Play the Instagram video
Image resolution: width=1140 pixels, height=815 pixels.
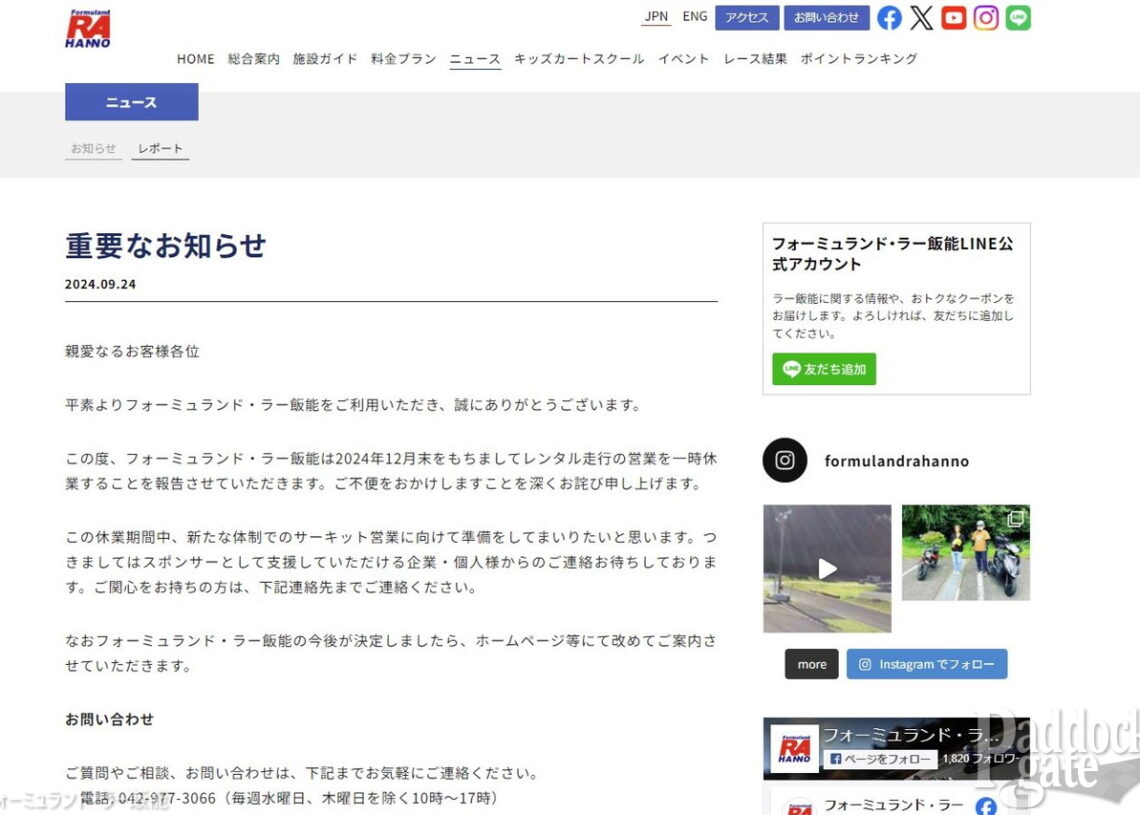(x=827, y=568)
